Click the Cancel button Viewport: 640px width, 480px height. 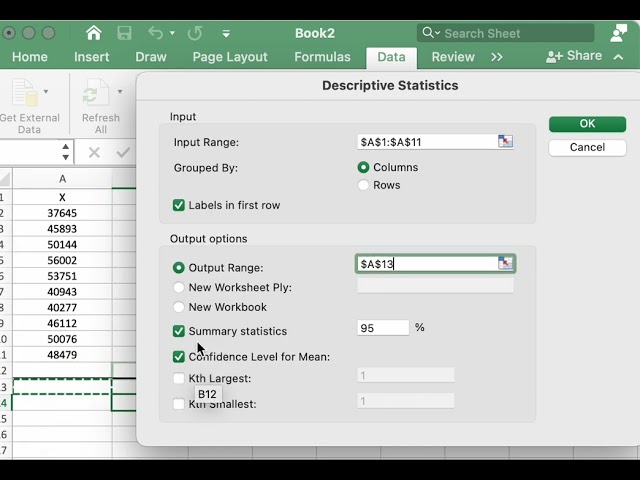pos(587,147)
